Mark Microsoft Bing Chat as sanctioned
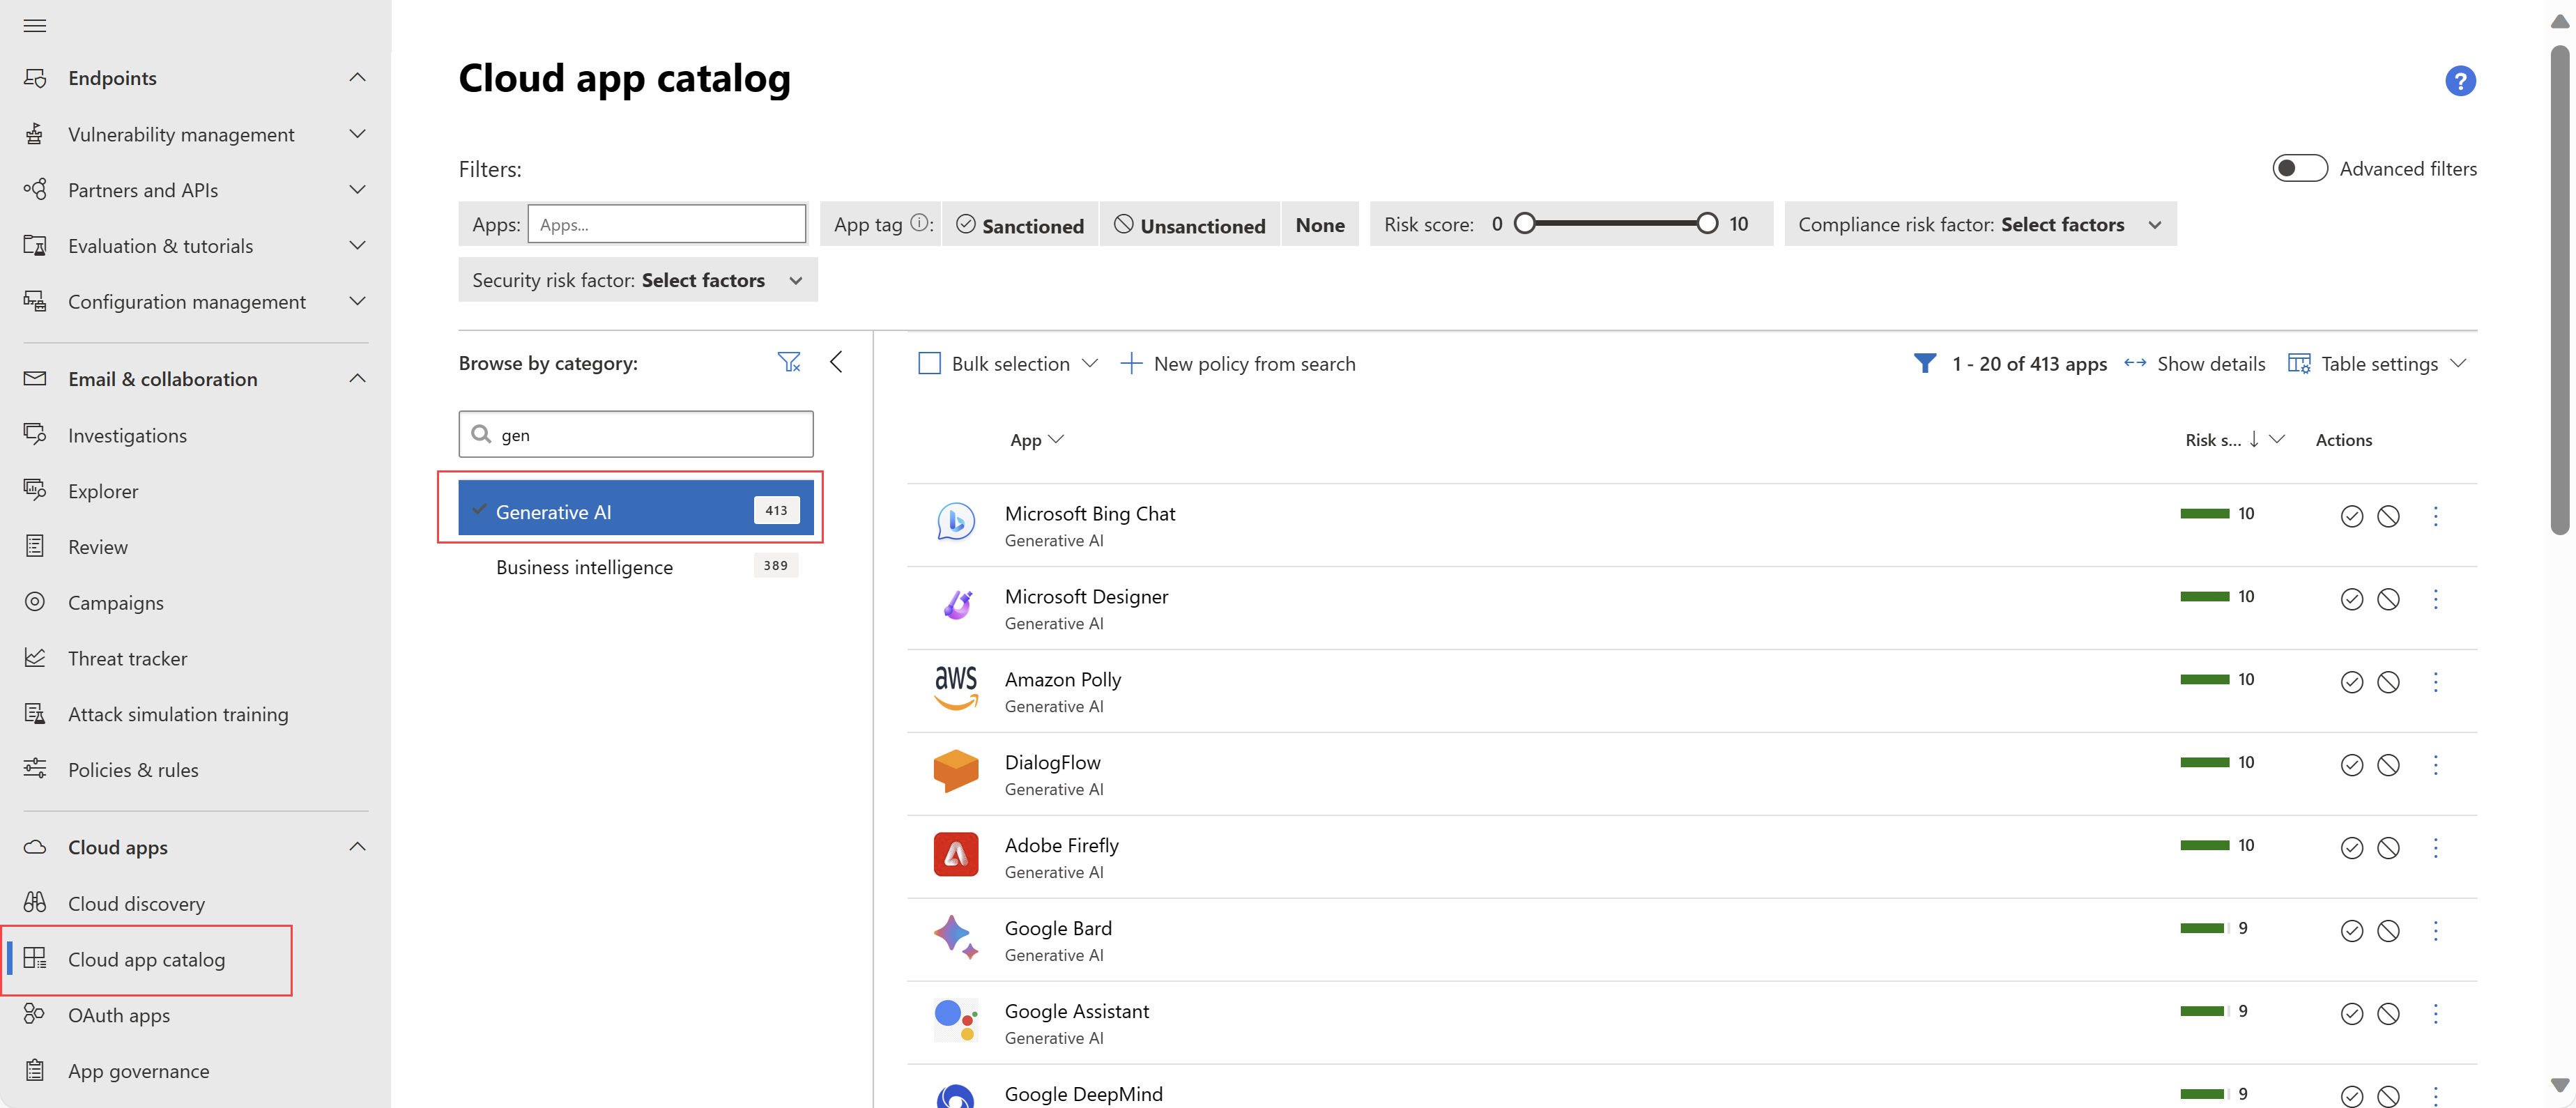2576x1108 pixels. 2351,517
